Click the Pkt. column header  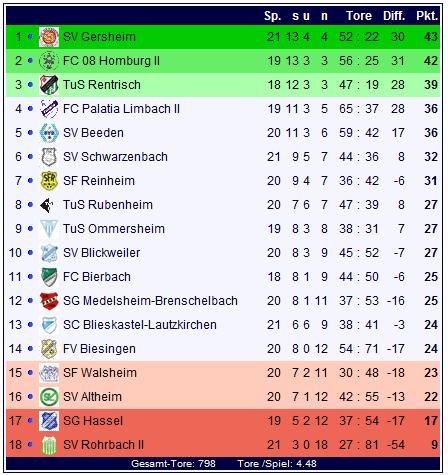coord(427,16)
